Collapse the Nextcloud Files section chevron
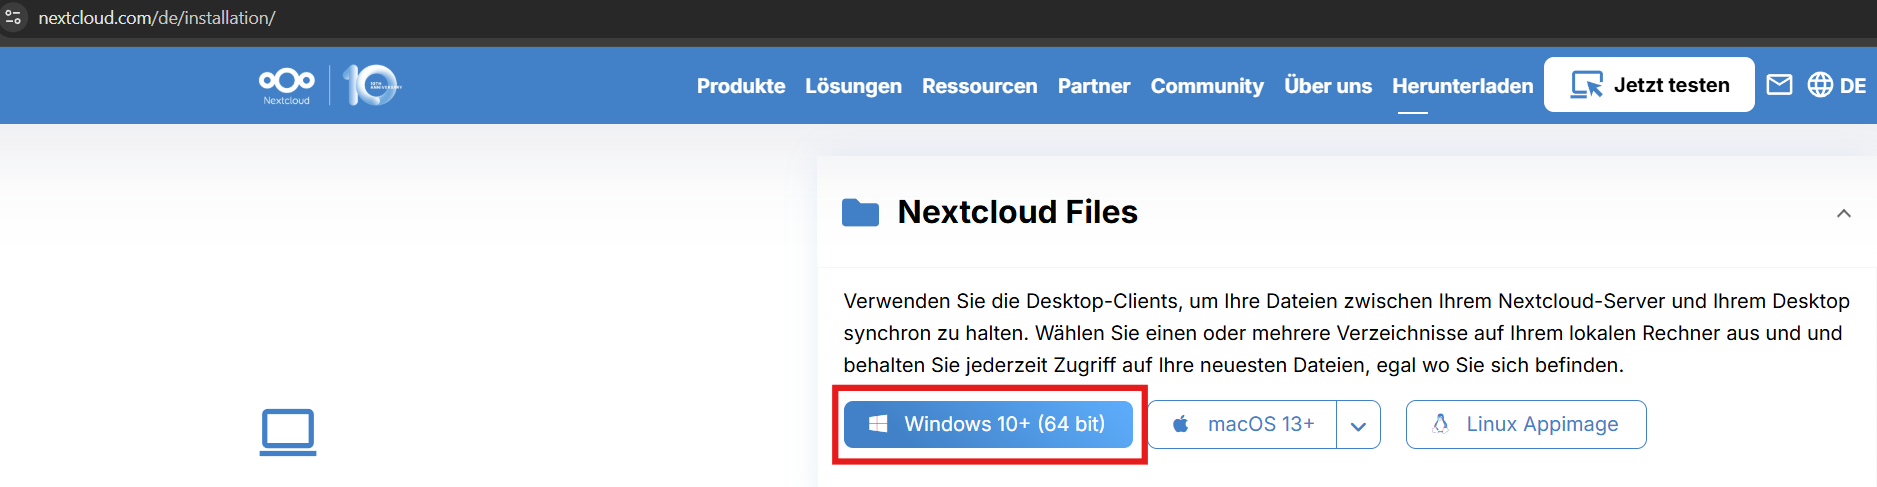The height and width of the screenshot is (487, 1877). tap(1844, 213)
